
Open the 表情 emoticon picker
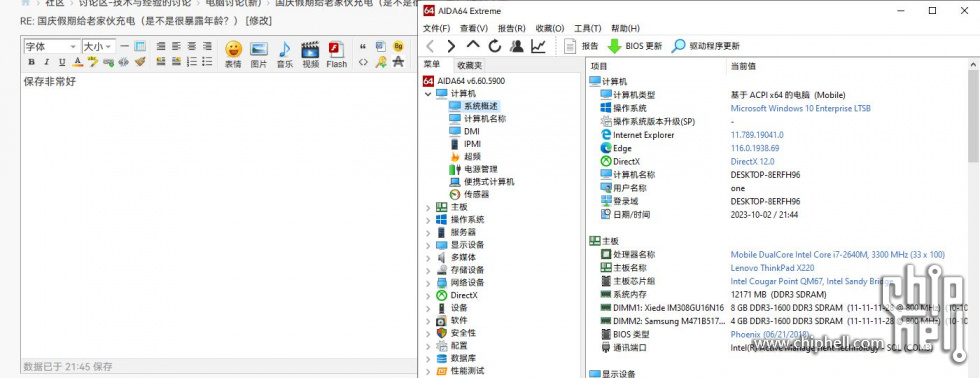233,54
